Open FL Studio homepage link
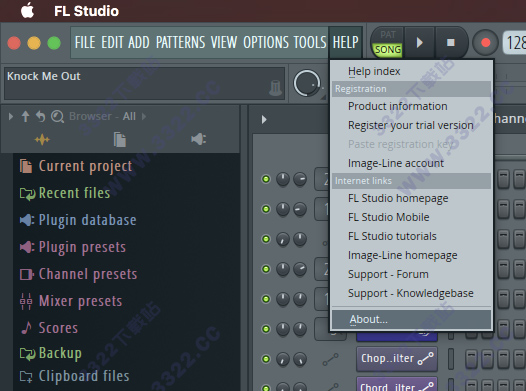Viewport: 526px width, 391px height. click(411, 198)
